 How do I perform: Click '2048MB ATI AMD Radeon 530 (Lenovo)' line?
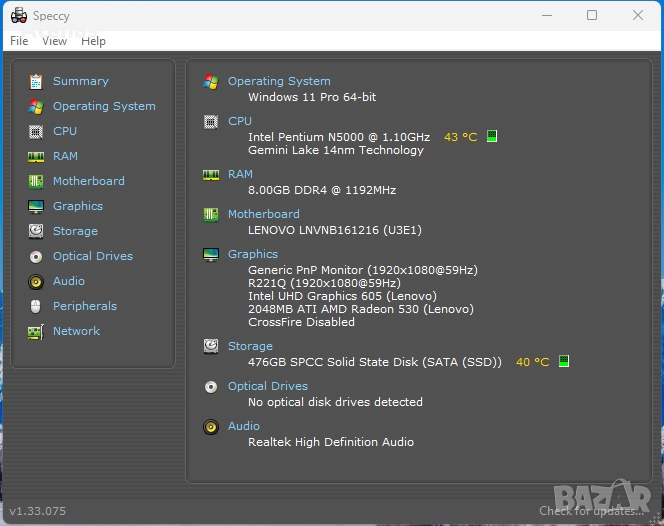361,309
